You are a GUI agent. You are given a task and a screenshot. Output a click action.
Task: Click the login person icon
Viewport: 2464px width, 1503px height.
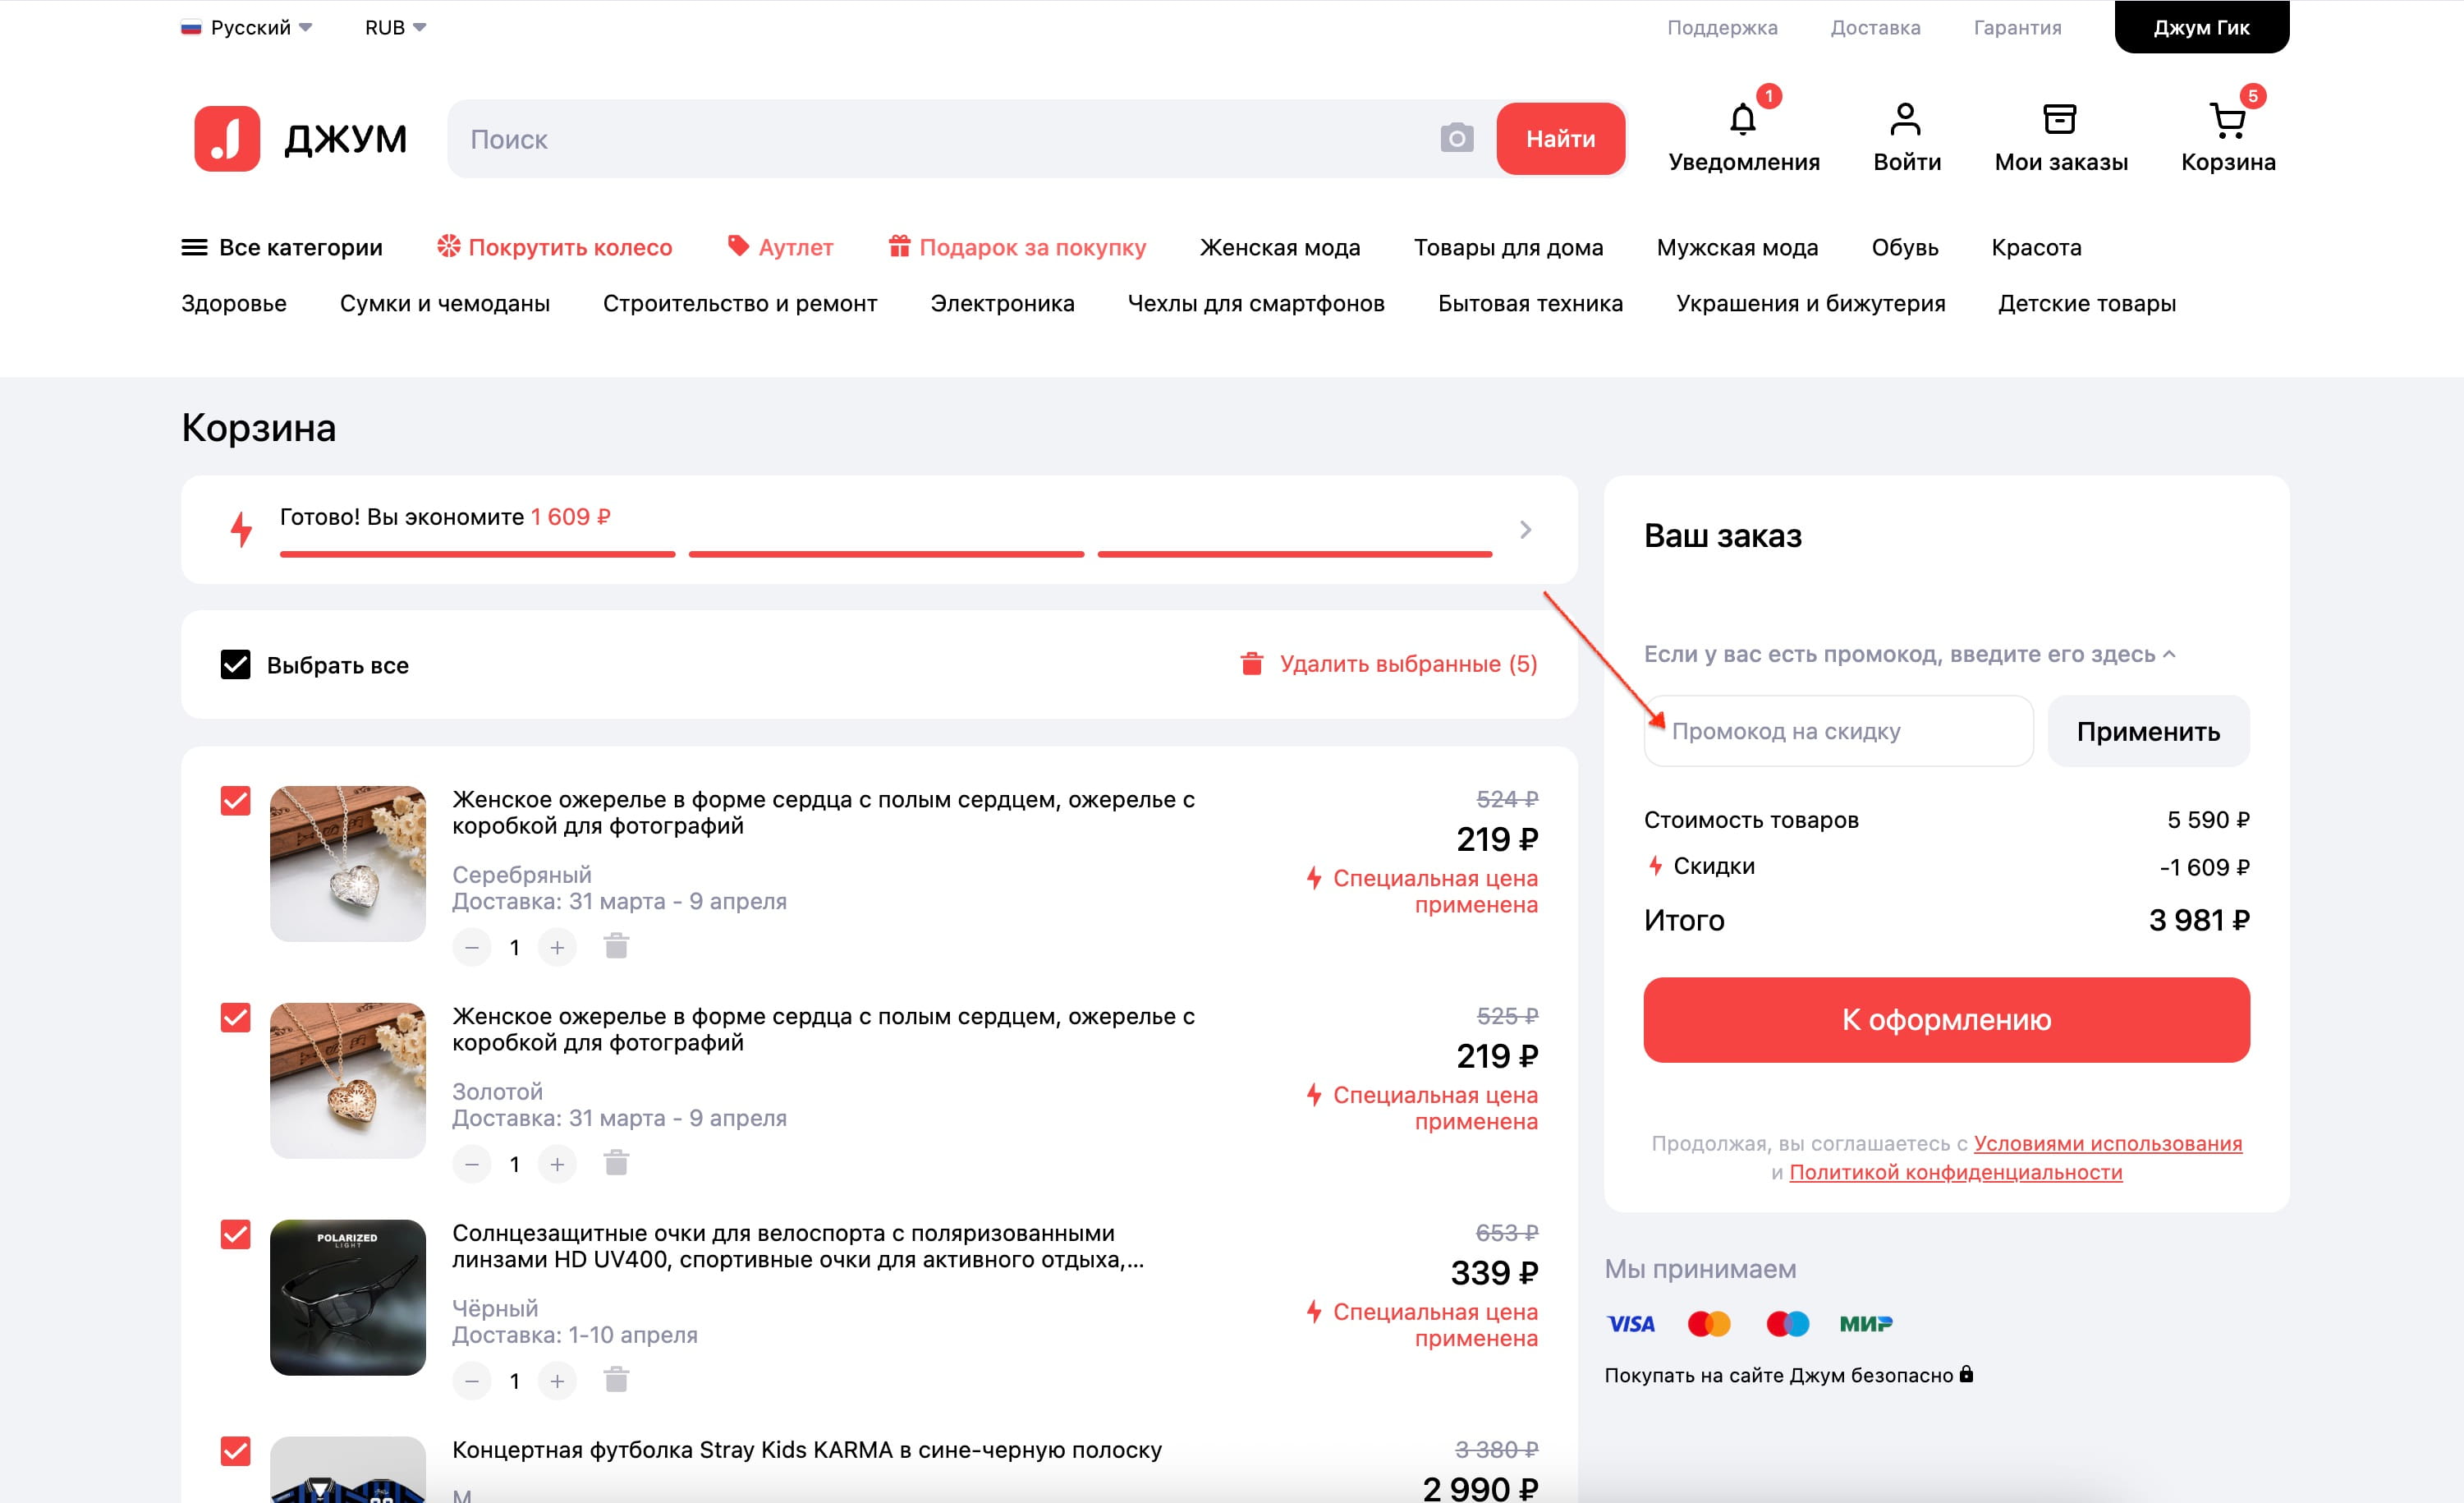click(1905, 120)
